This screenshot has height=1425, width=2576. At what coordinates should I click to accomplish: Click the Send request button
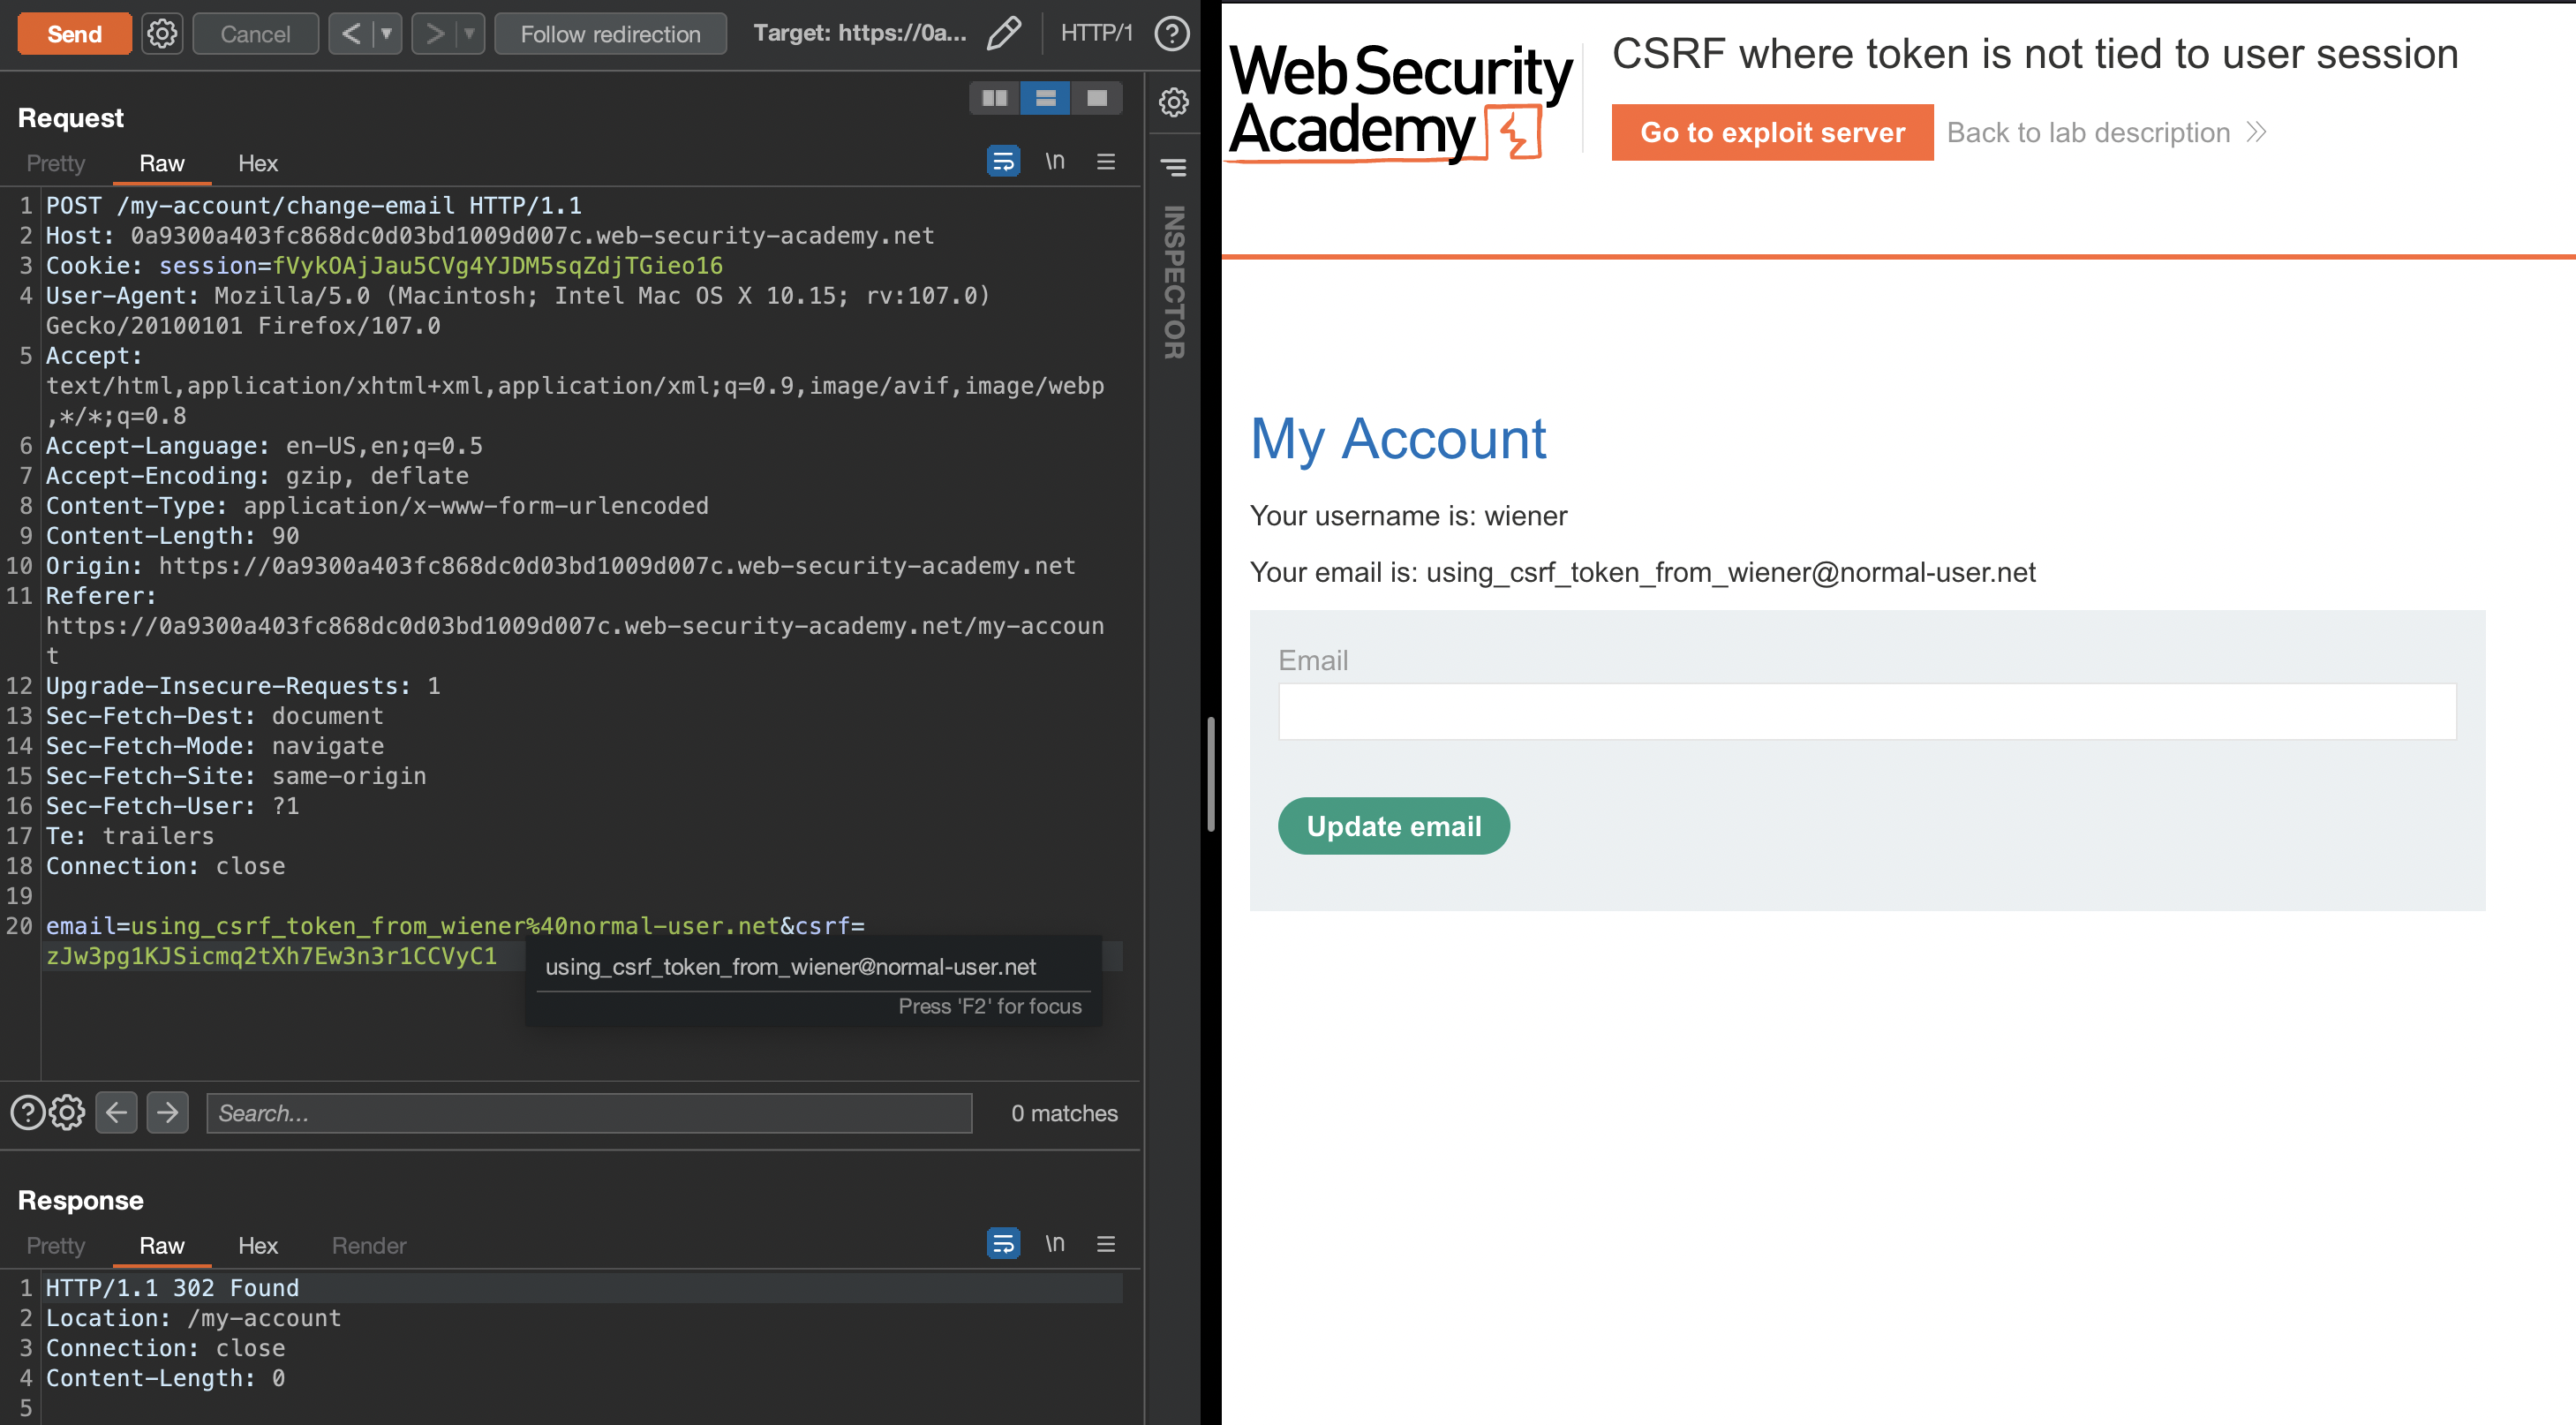tap(74, 34)
